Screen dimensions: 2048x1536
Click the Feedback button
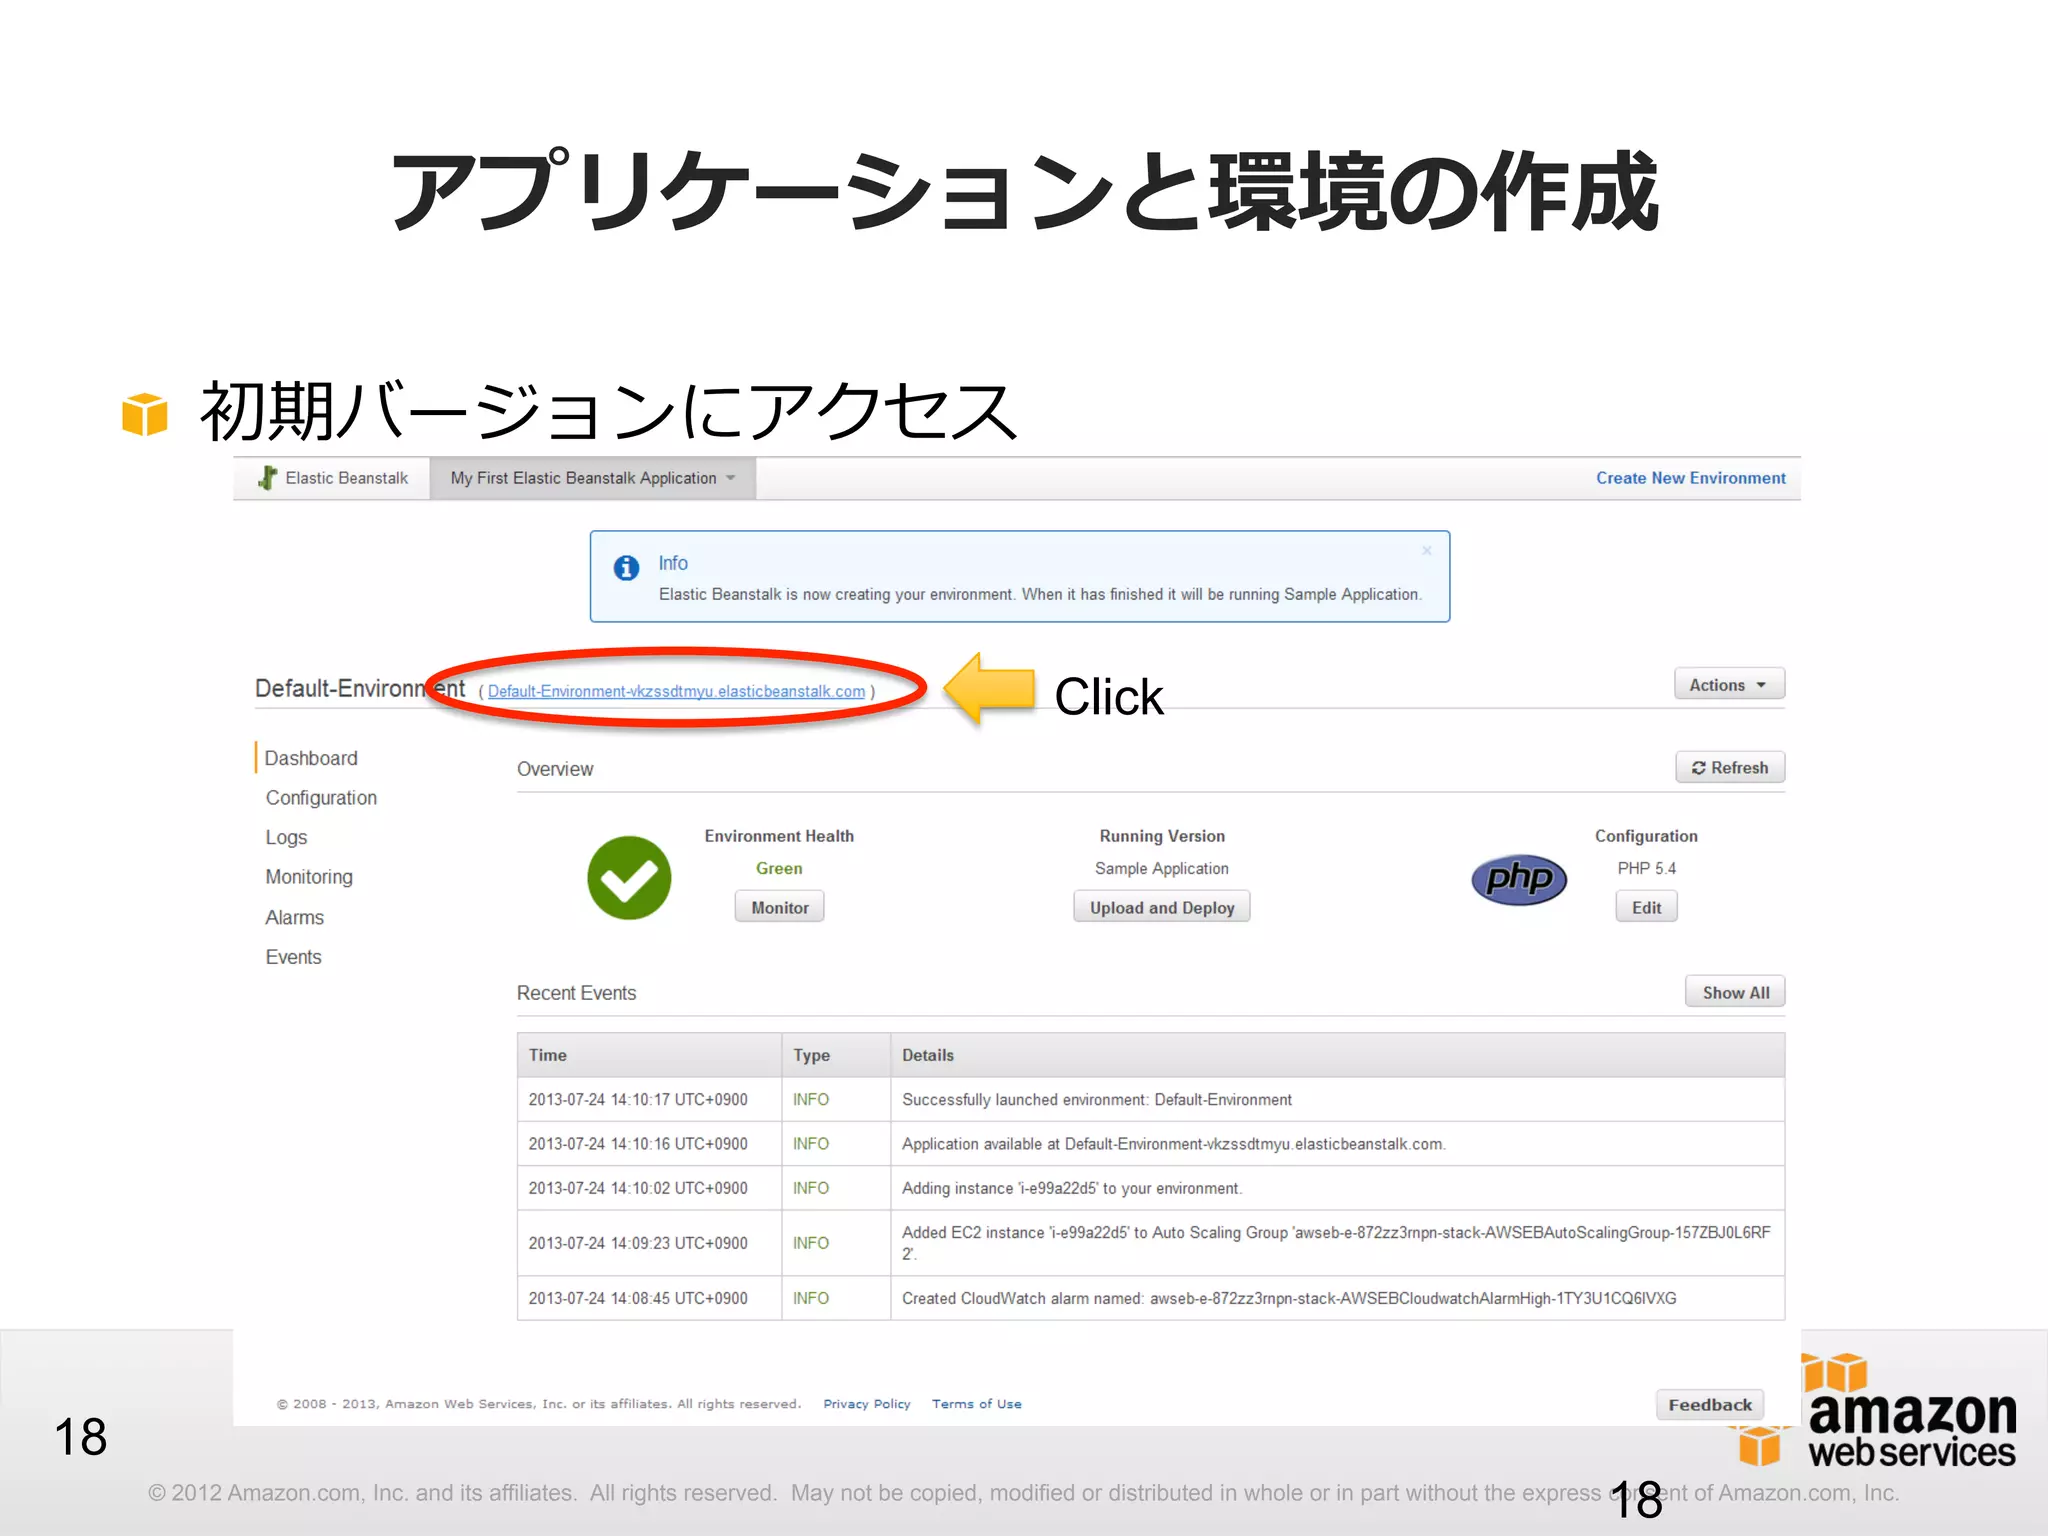pyautogui.click(x=1710, y=1405)
